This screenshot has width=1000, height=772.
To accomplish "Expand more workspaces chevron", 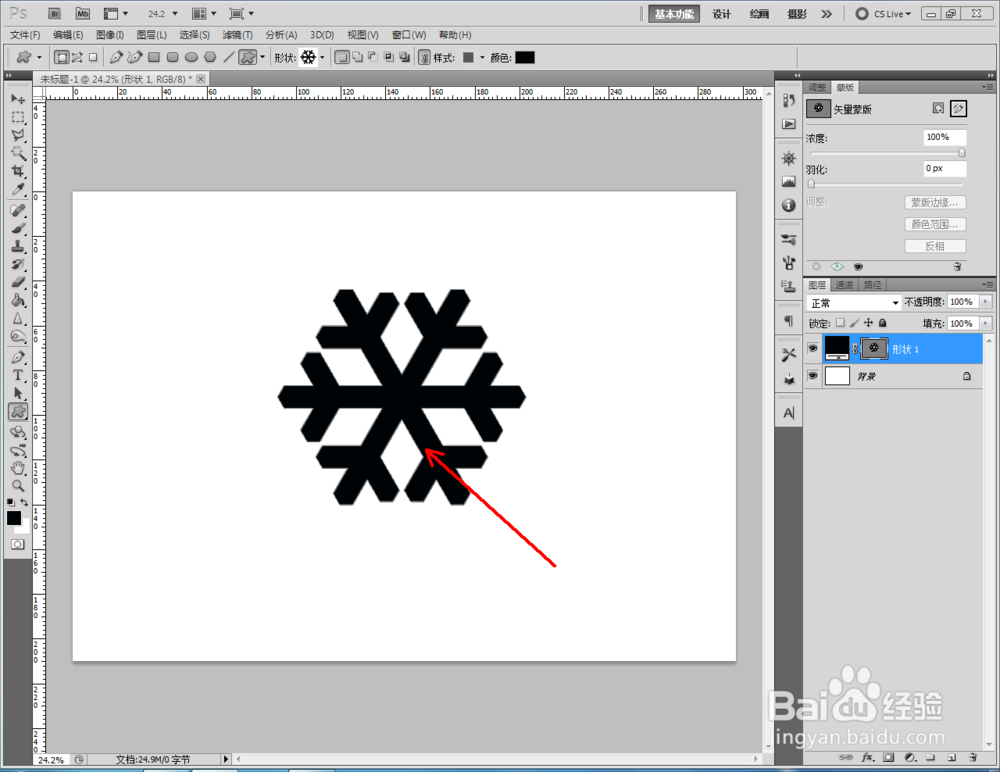I will click(827, 13).
